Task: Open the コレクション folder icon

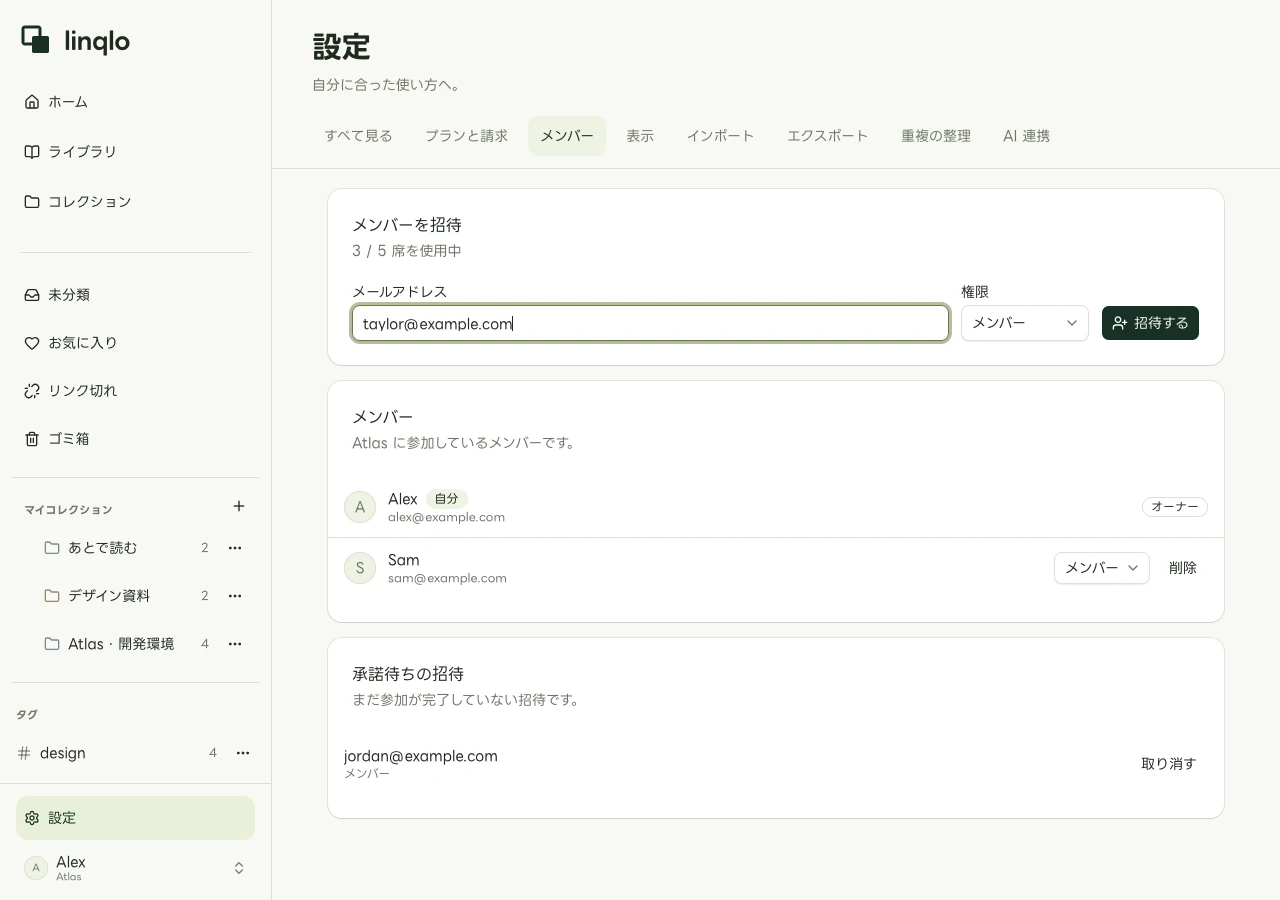Action: point(32,202)
